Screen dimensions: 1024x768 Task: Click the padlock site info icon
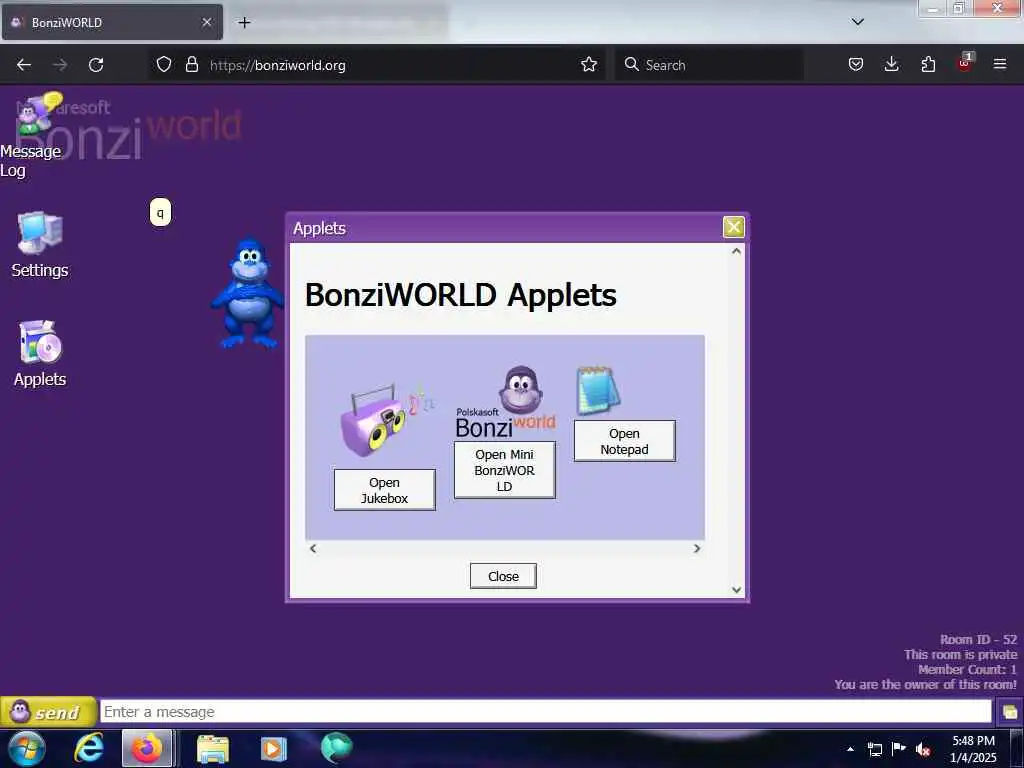[x=191, y=64]
